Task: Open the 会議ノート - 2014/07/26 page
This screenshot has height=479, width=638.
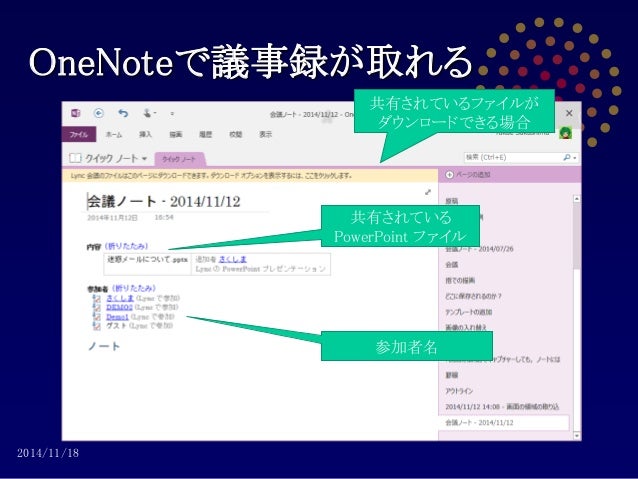Action: click(x=479, y=249)
